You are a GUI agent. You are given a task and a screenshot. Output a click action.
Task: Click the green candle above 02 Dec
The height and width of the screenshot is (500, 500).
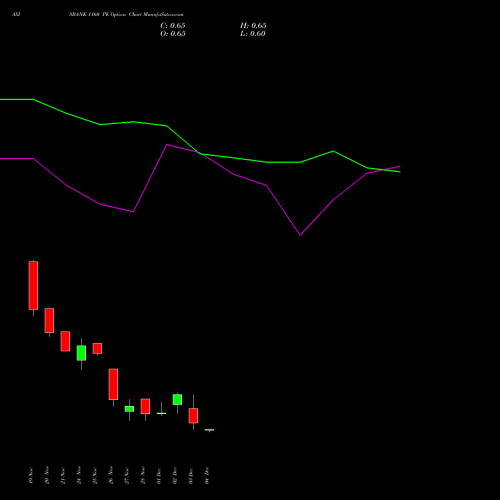pyautogui.click(x=177, y=400)
